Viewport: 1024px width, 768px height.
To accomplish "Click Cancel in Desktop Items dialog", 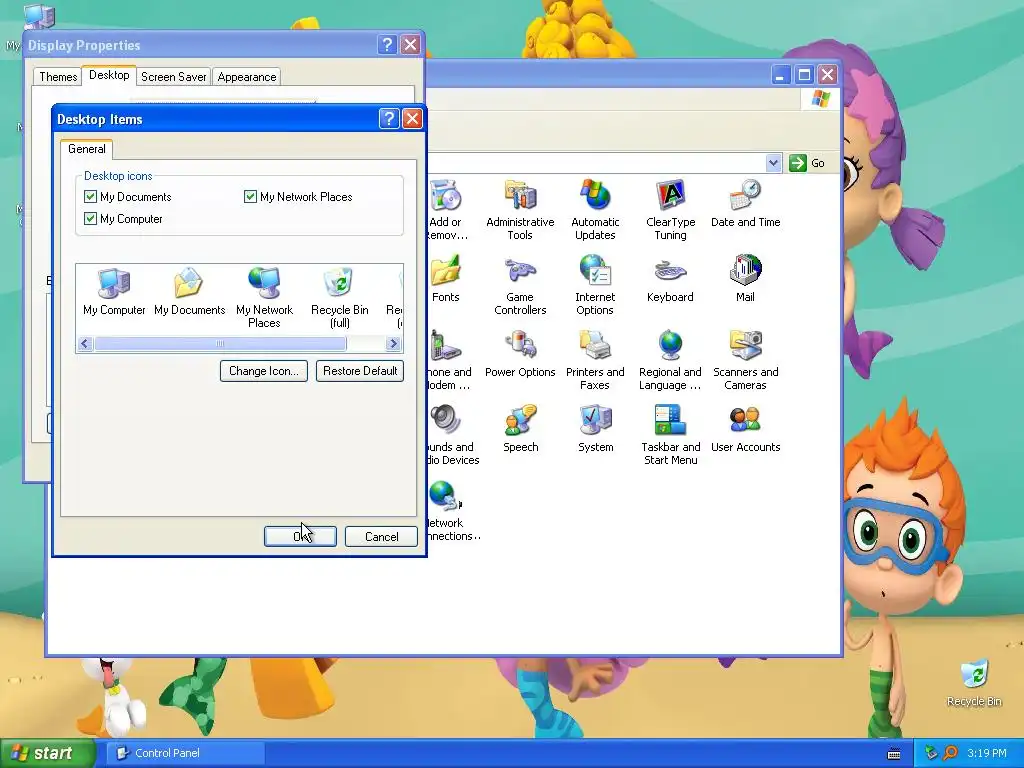I will coord(381,536).
